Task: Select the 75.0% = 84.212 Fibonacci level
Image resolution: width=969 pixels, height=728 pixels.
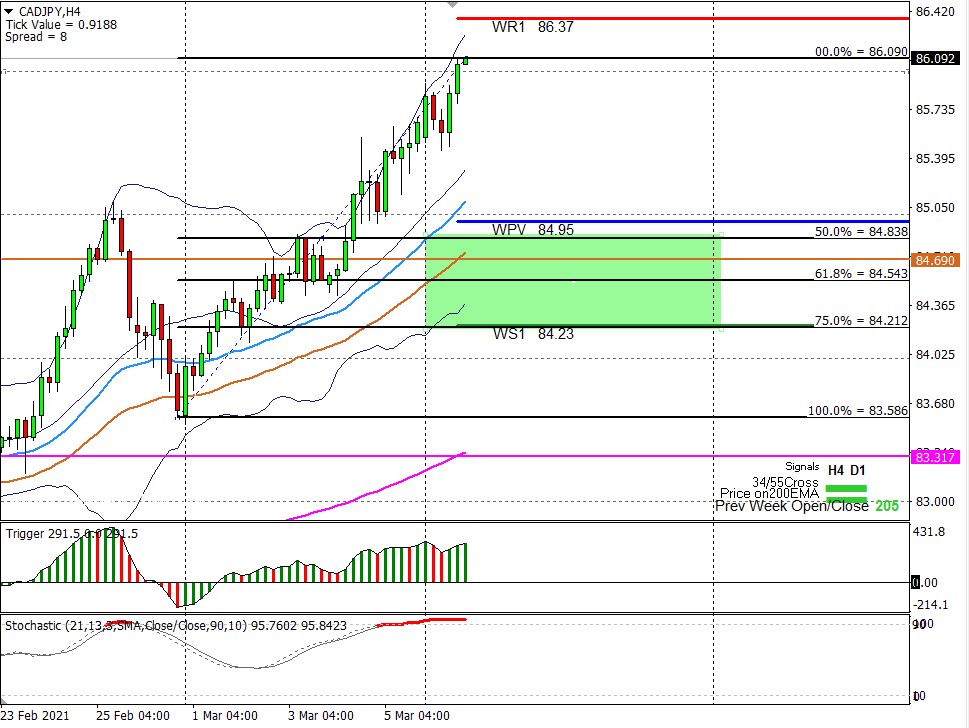Action: (x=860, y=321)
